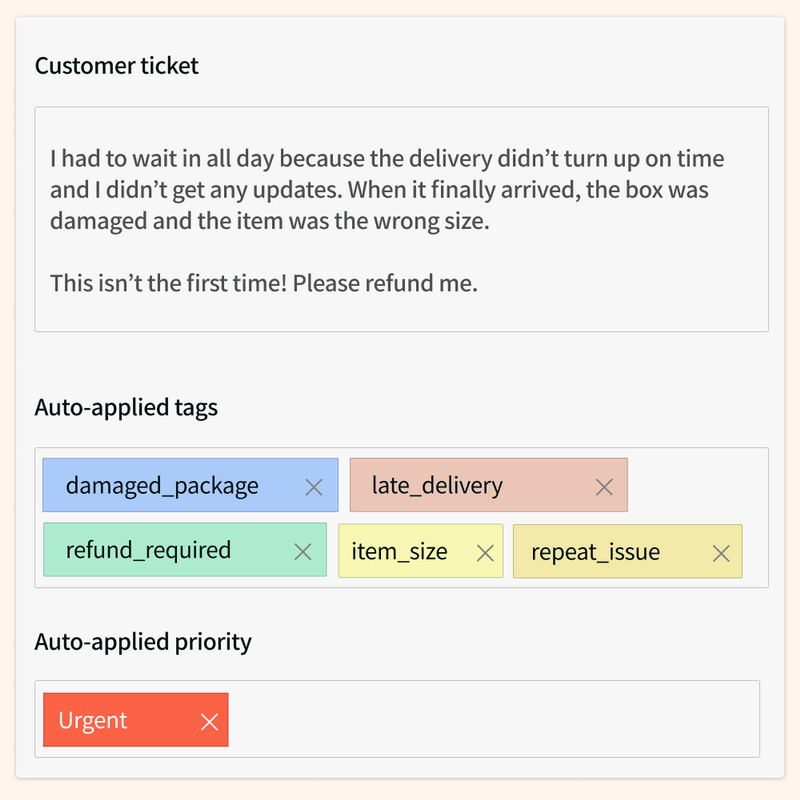The image size is (800, 800).
Task: Click inside the ticket message text box
Action: [x=400, y=215]
